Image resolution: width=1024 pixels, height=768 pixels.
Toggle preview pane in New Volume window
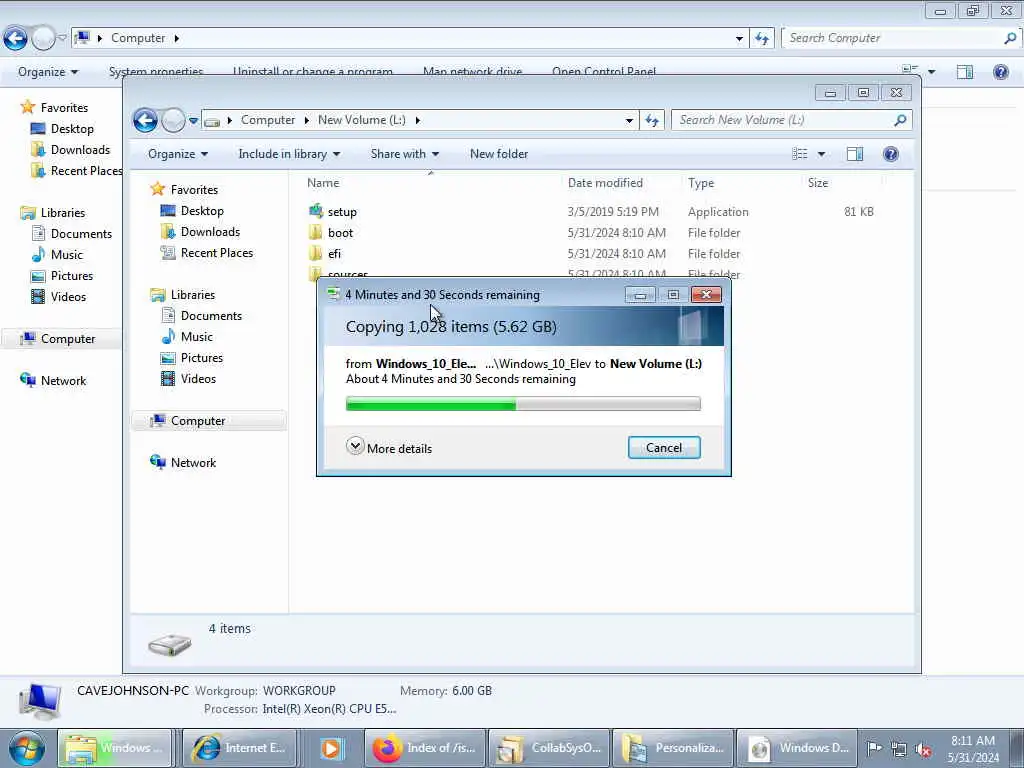(x=855, y=154)
